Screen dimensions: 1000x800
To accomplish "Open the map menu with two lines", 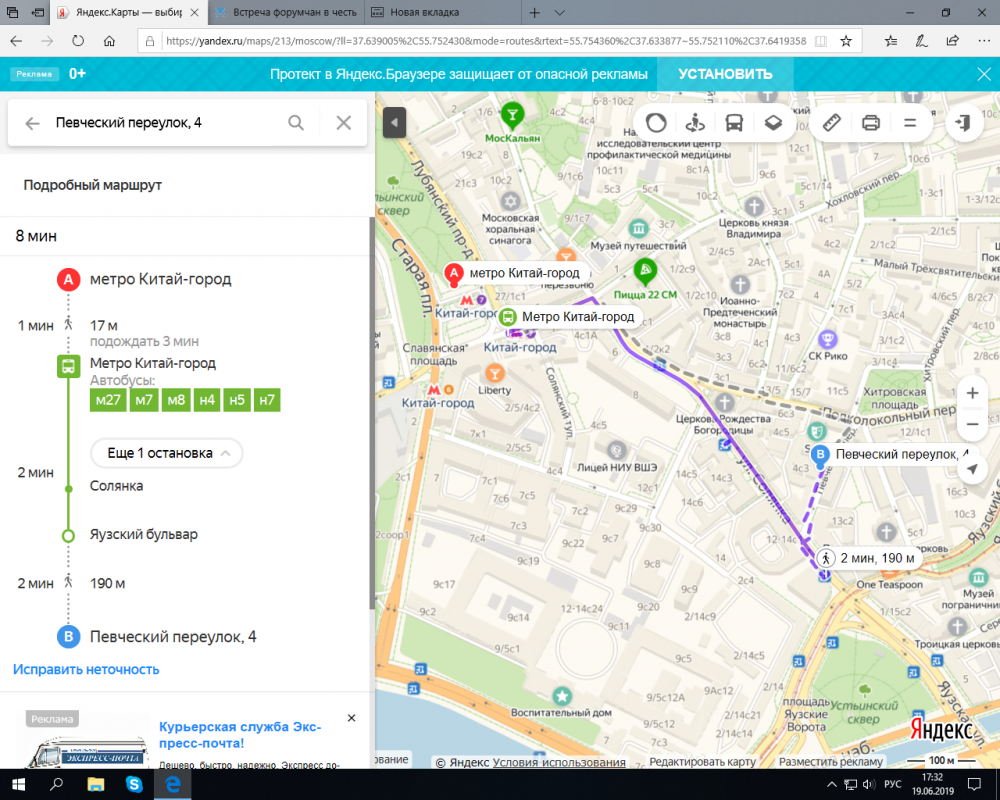I will (910, 123).
